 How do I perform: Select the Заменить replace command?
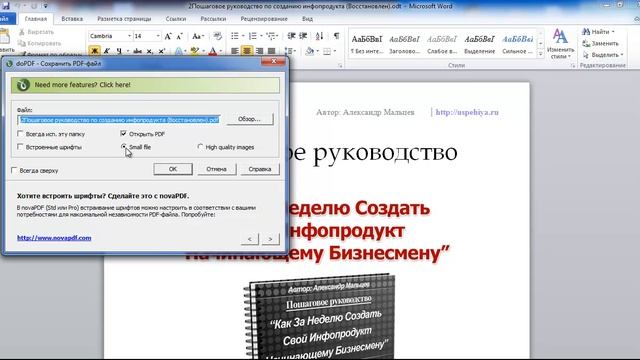tap(600, 43)
